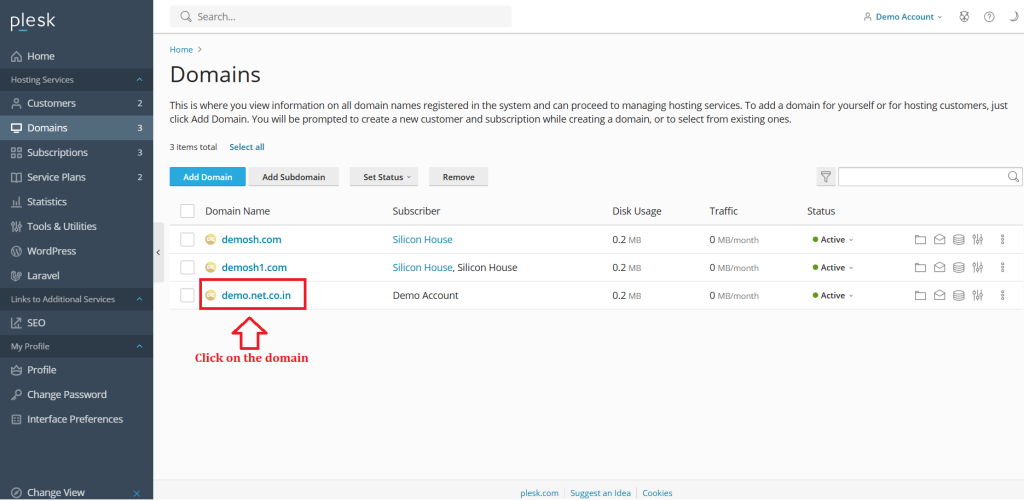The height and width of the screenshot is (501, 1024).
Task: Check the demosh1.com row checkbox
Action: [187, 267]
